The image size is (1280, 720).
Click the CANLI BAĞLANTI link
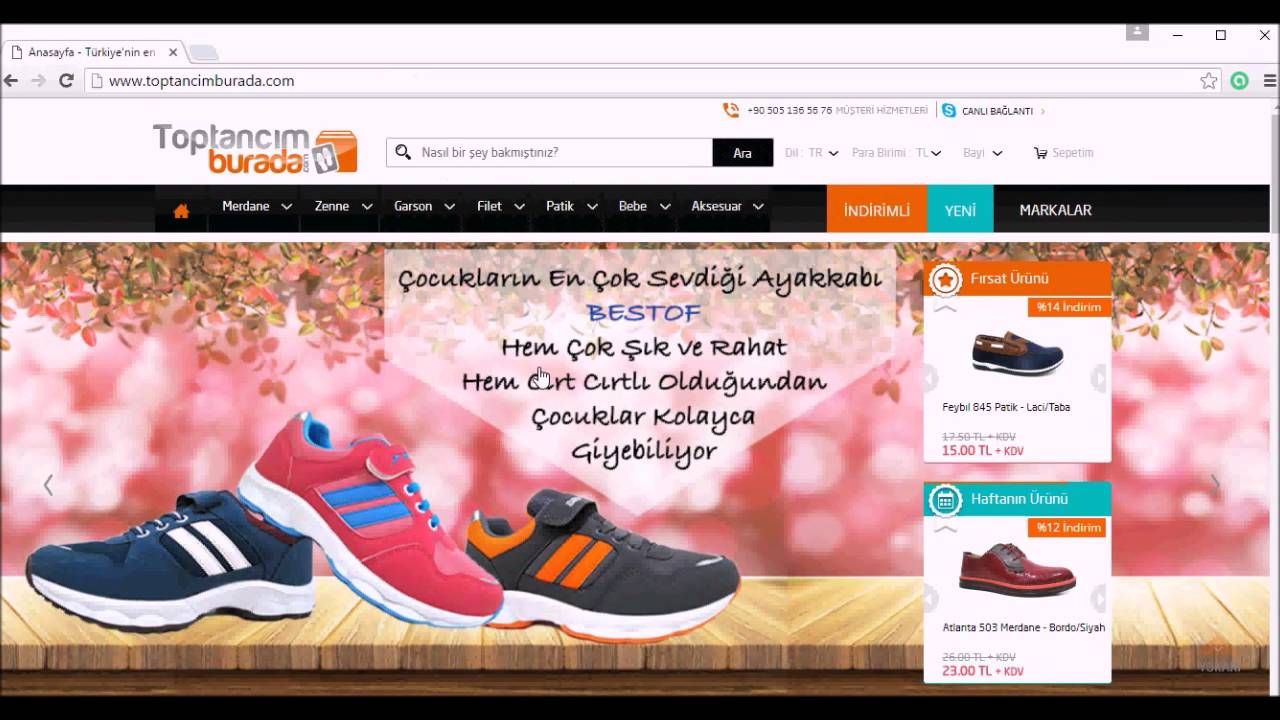coord(997,111)
